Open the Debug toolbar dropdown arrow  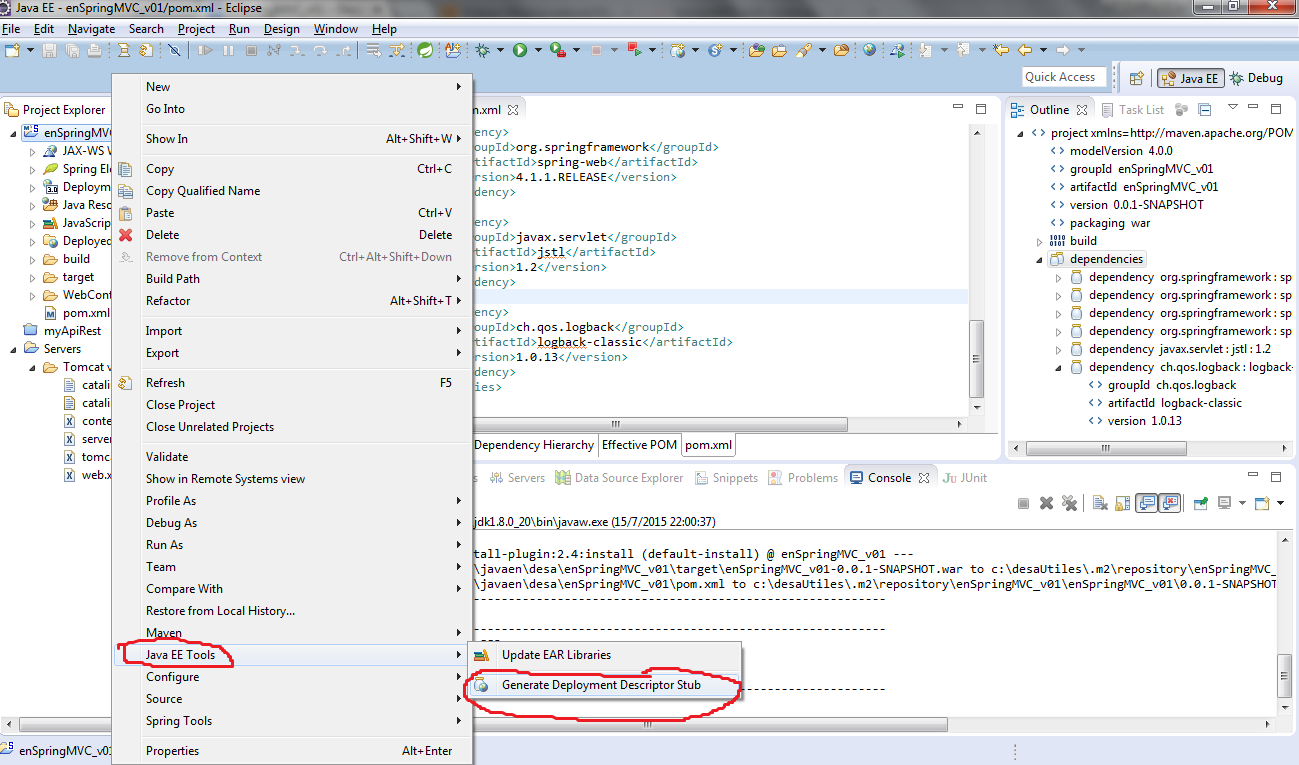click(500, 50)
